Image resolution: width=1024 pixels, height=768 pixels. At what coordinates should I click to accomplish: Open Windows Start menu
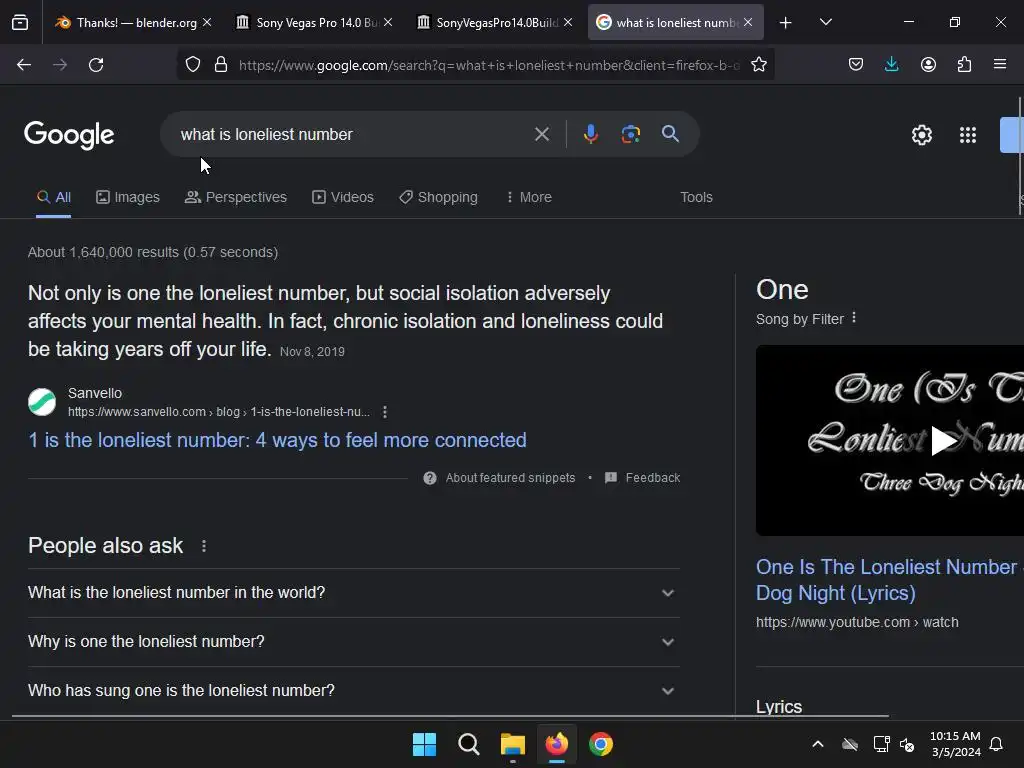pos(424,744)
